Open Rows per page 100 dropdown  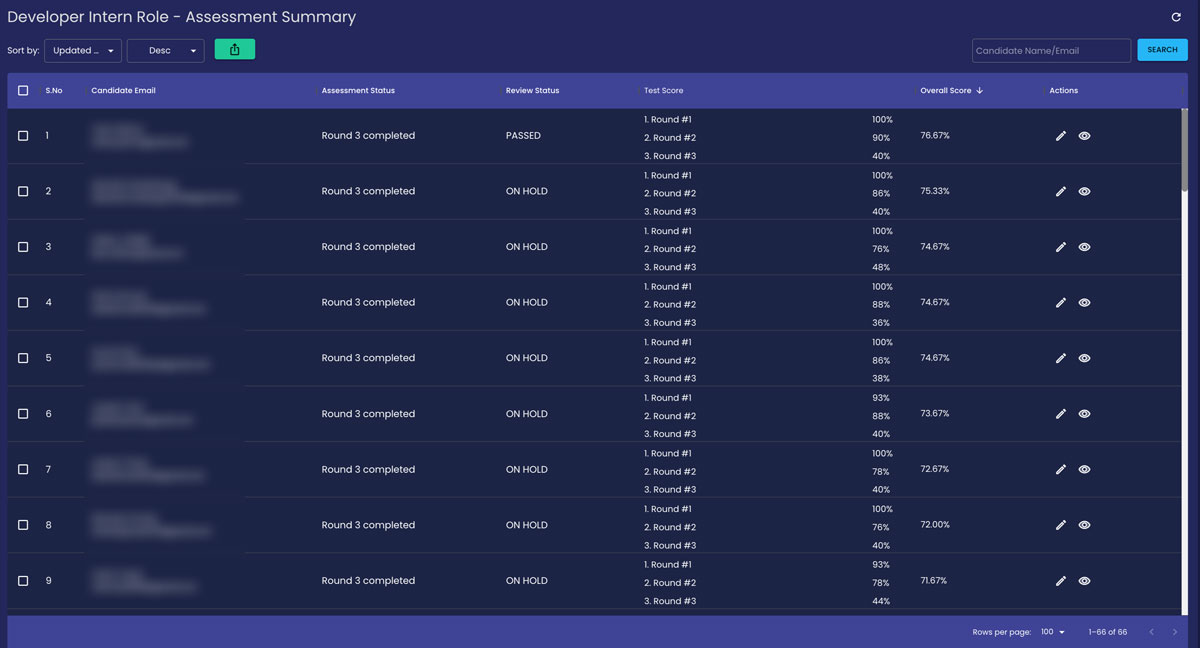1052,632
